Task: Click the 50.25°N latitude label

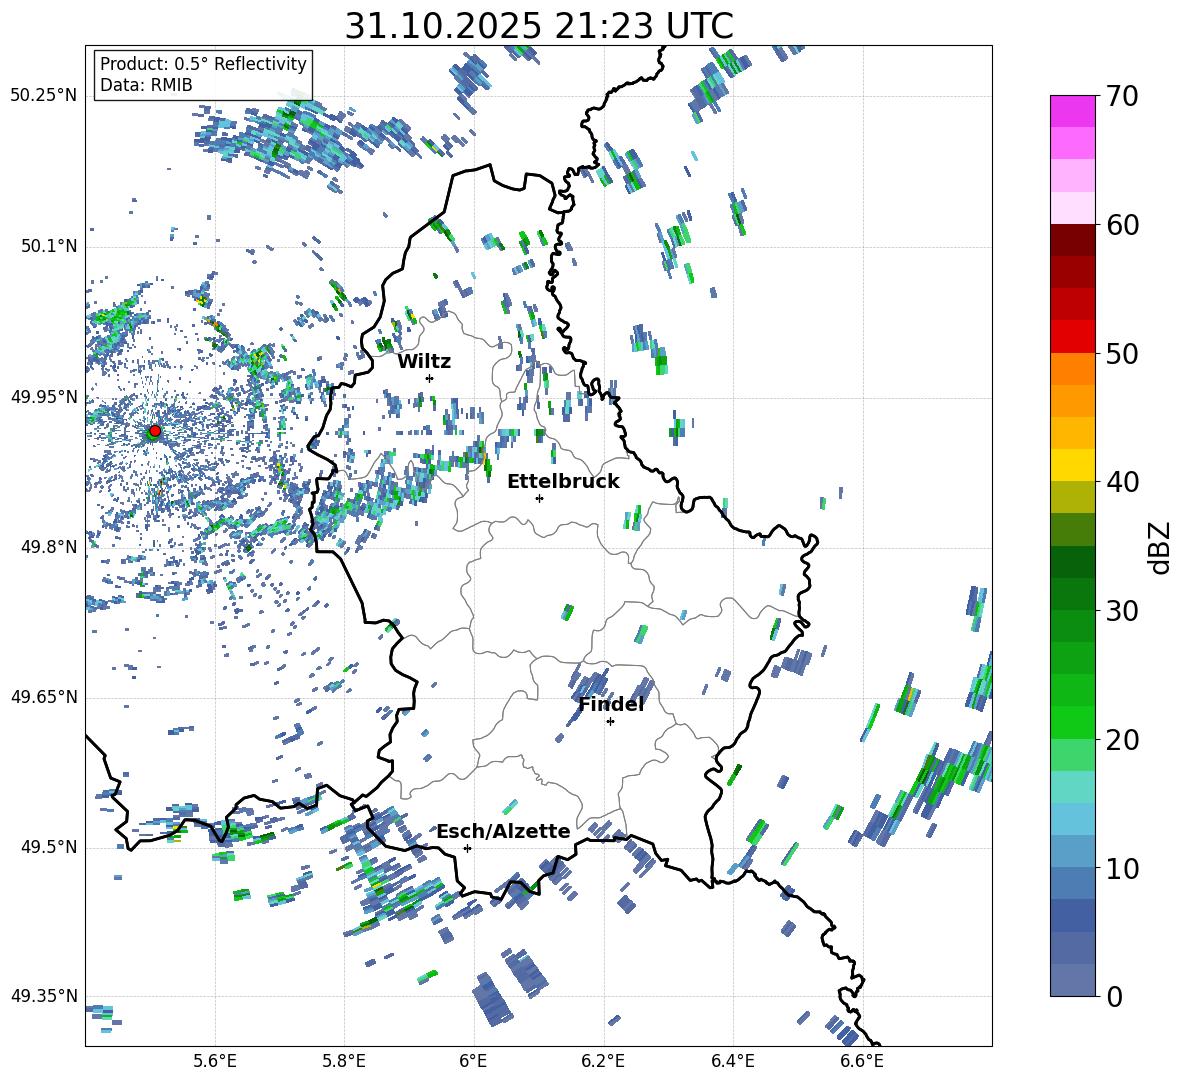Action: tap(44, 96)
